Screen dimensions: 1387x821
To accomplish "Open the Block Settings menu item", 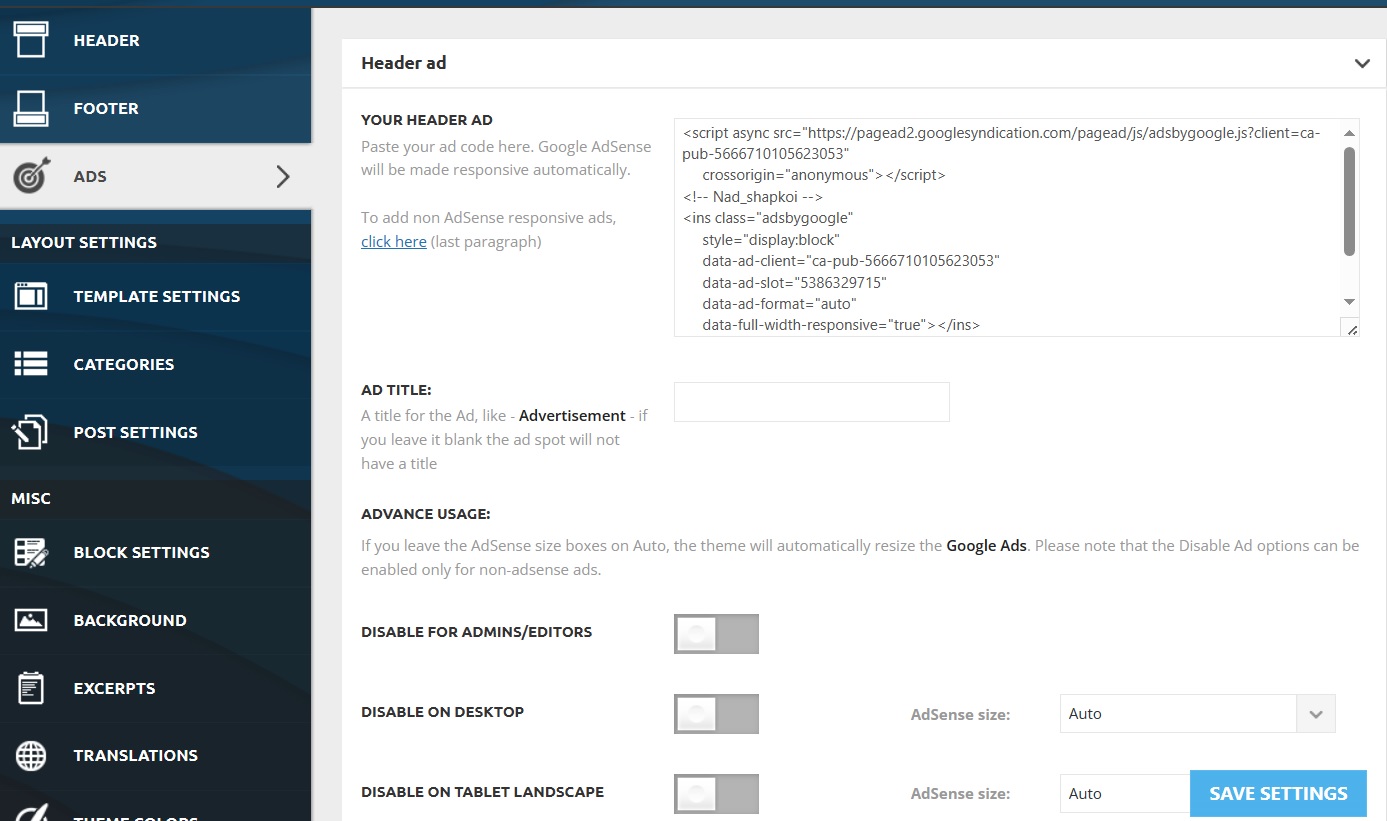I will [x=156, y=552].
